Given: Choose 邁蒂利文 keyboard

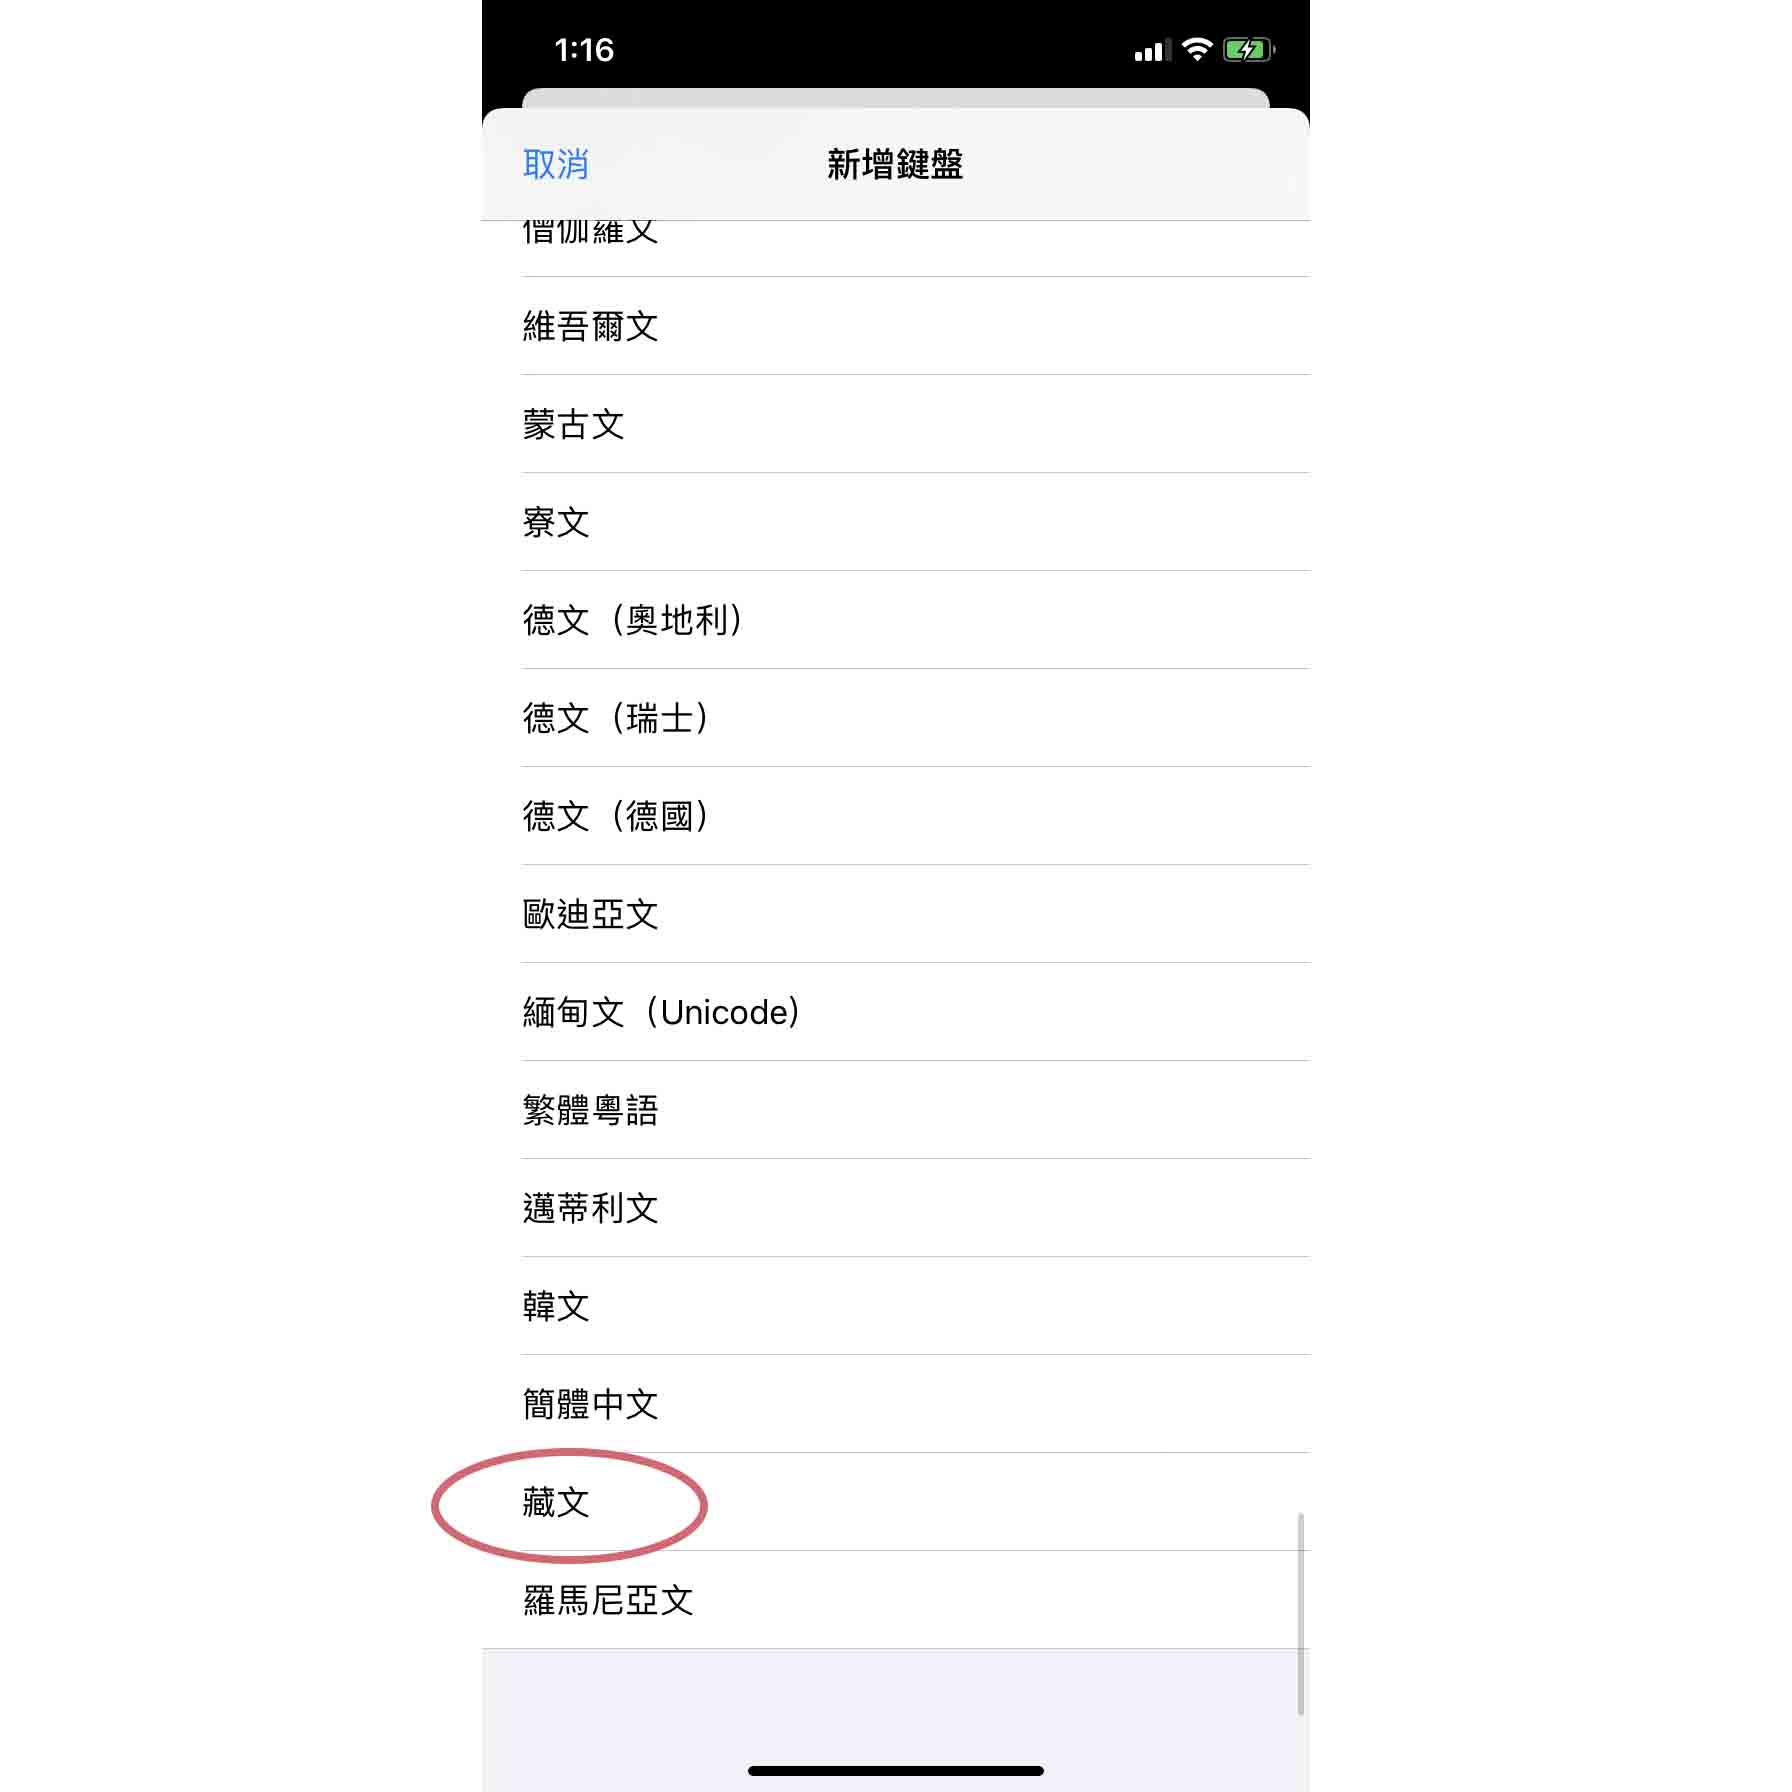Looking at the screenshot, I should 896,1208.
